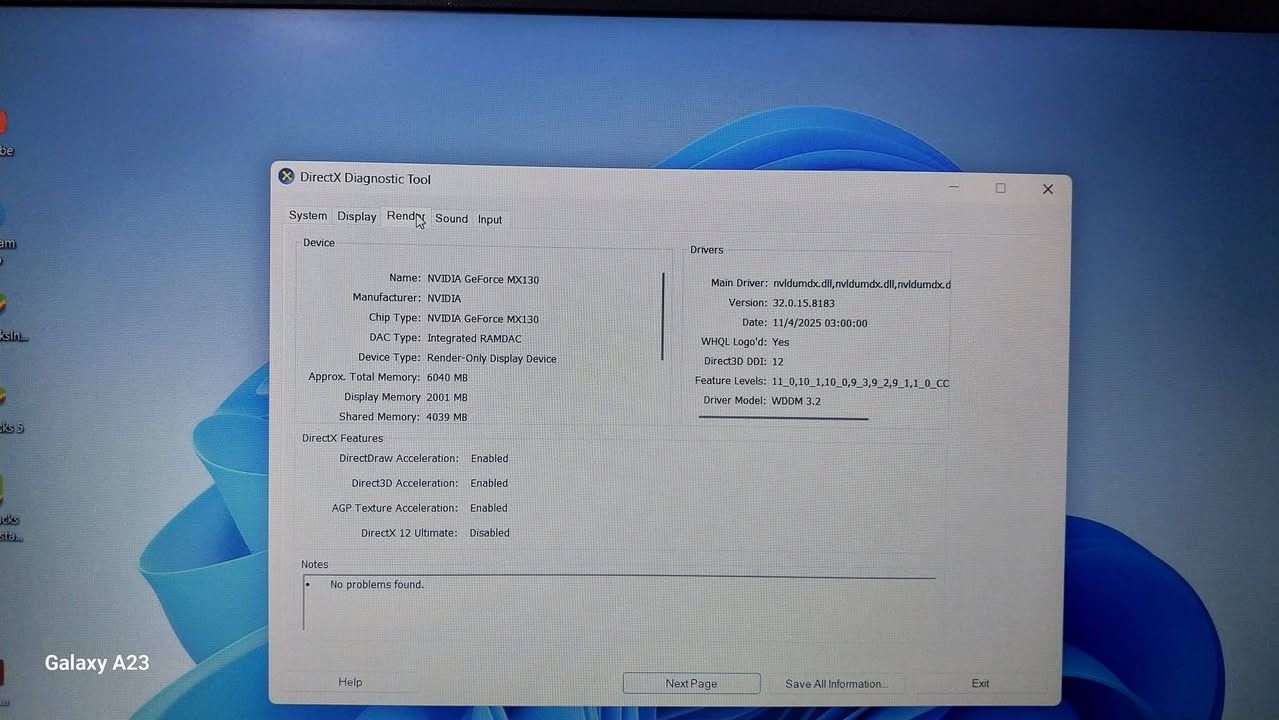Click the Exit button
1279x720 pixels.
(980, 684)
